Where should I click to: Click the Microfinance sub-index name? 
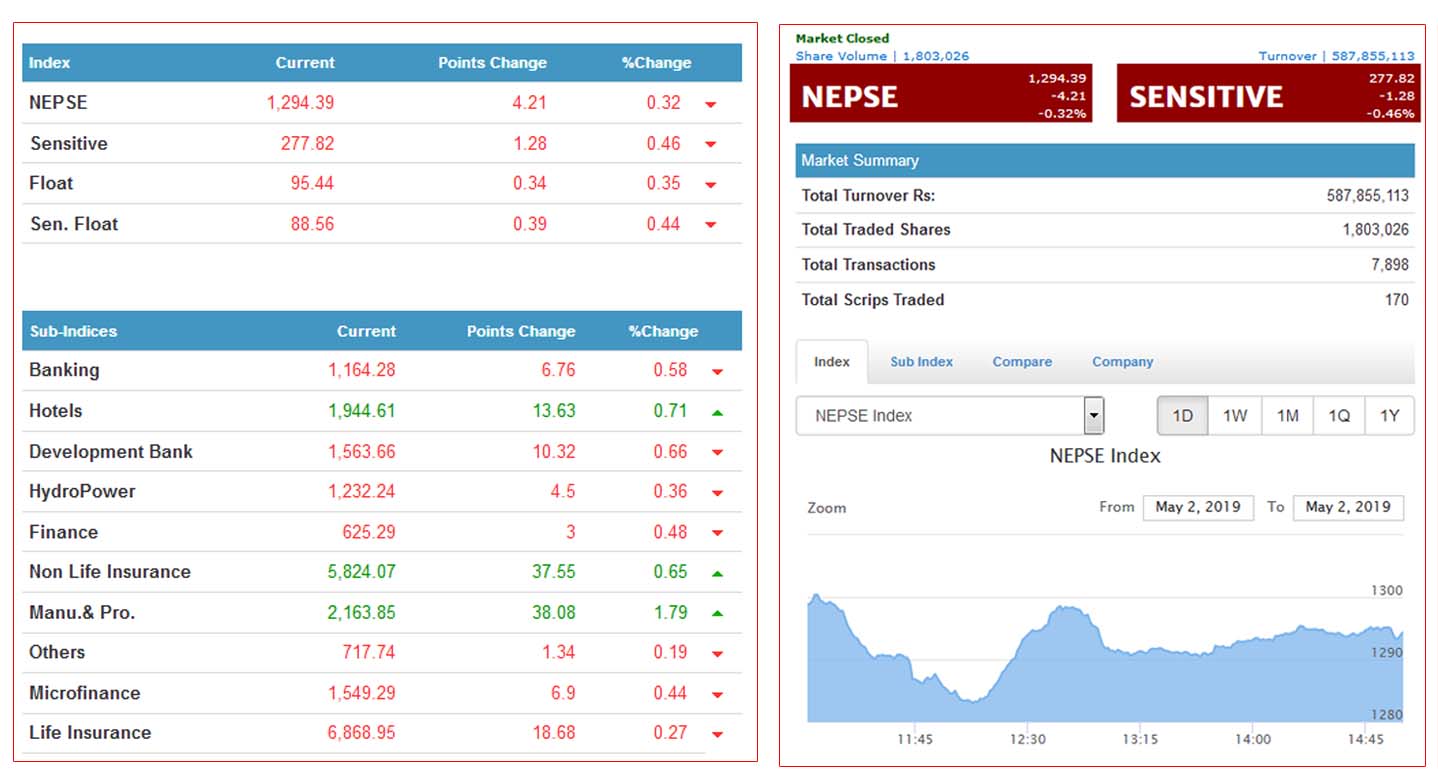[85, 693]
